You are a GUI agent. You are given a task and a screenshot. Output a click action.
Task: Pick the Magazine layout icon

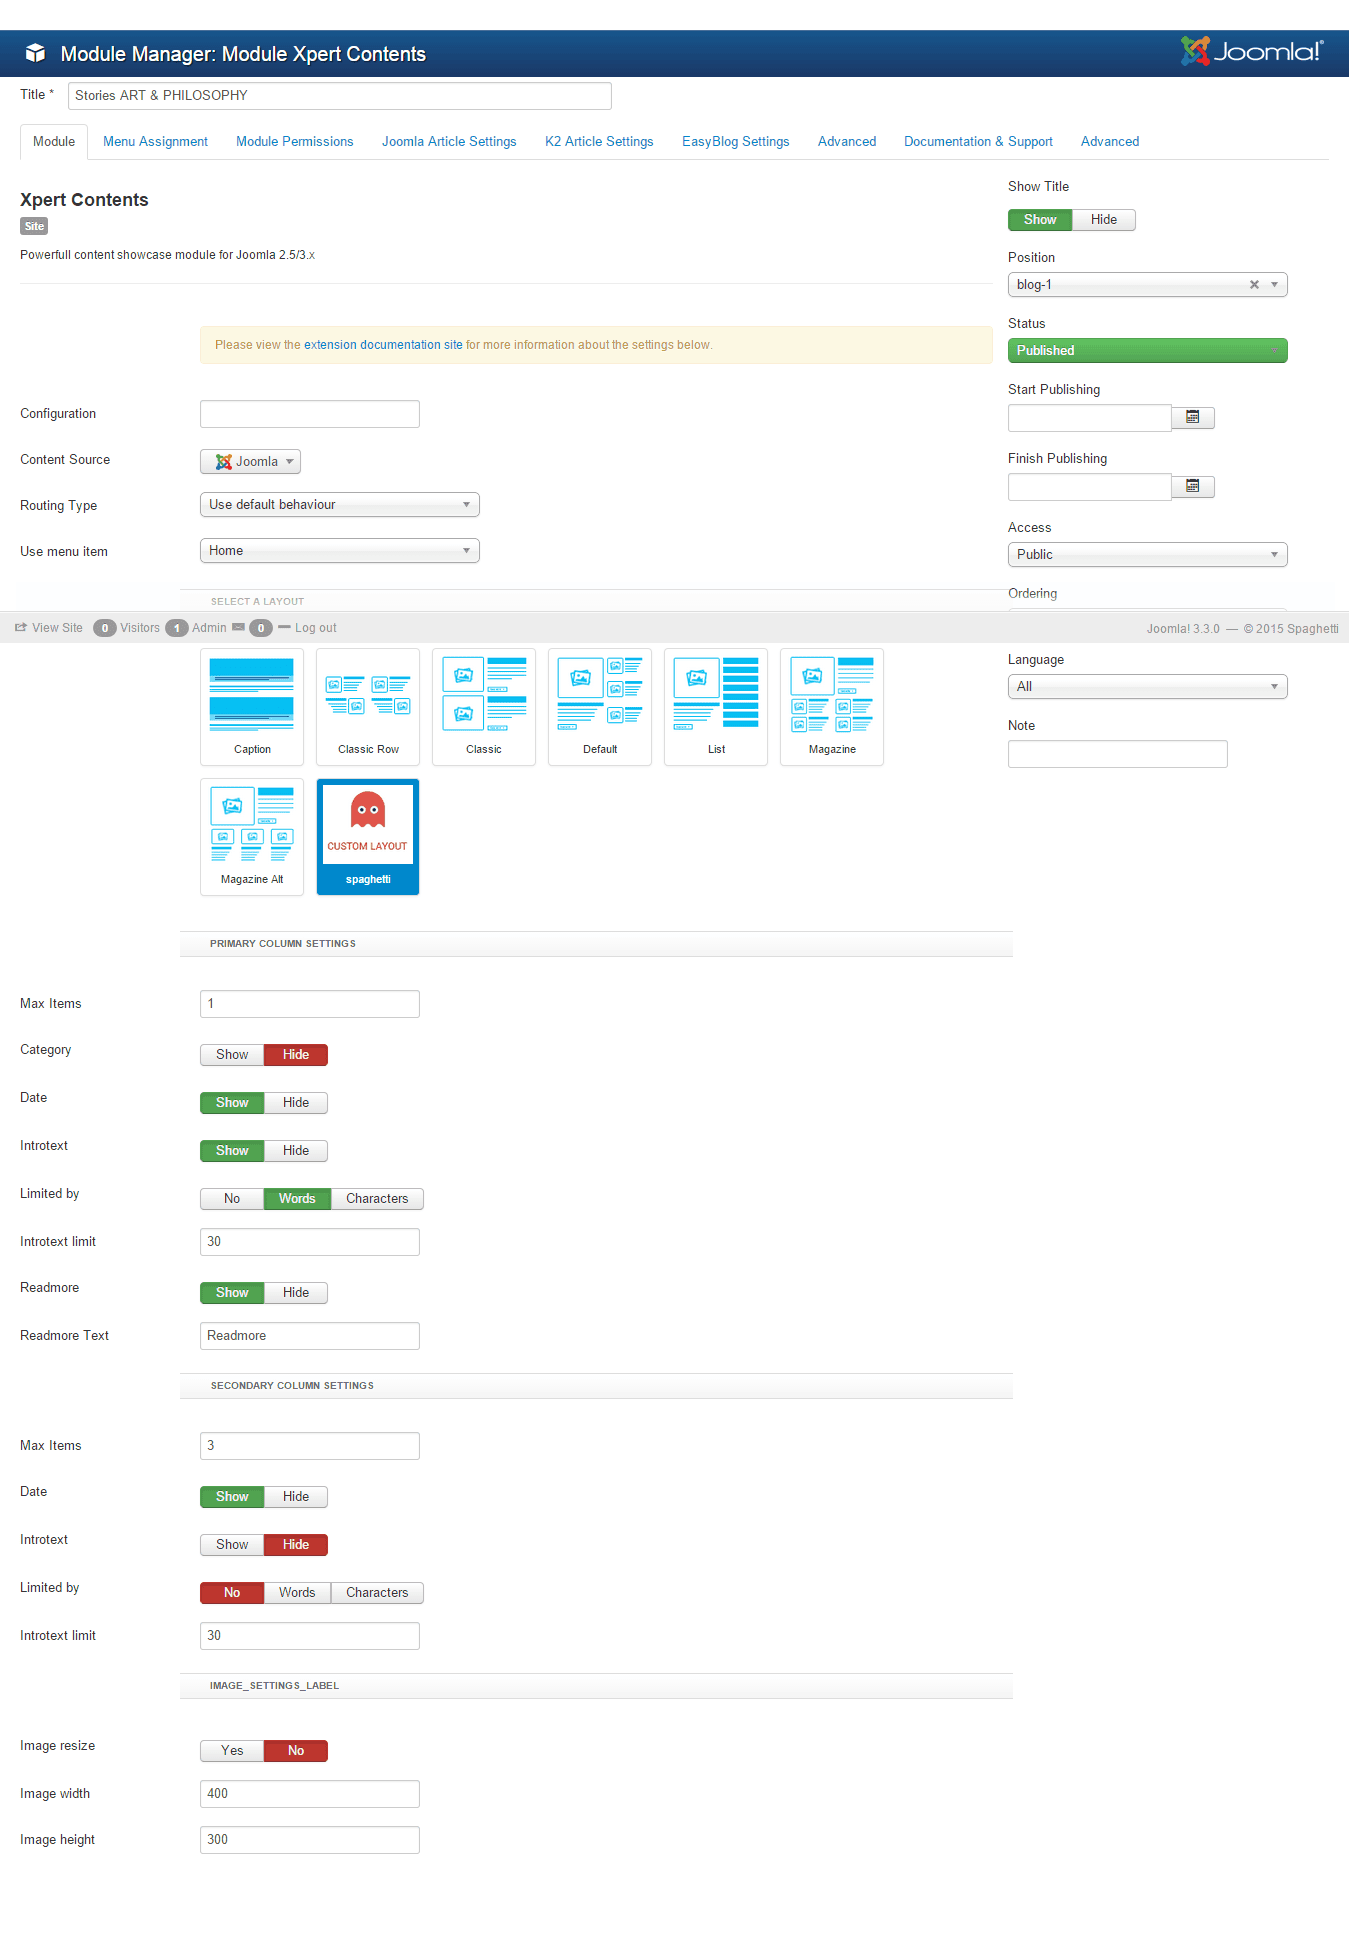(832, 706)
